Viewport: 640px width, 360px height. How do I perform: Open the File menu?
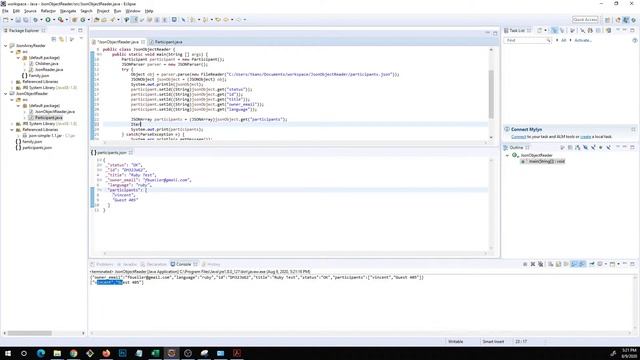5,11
